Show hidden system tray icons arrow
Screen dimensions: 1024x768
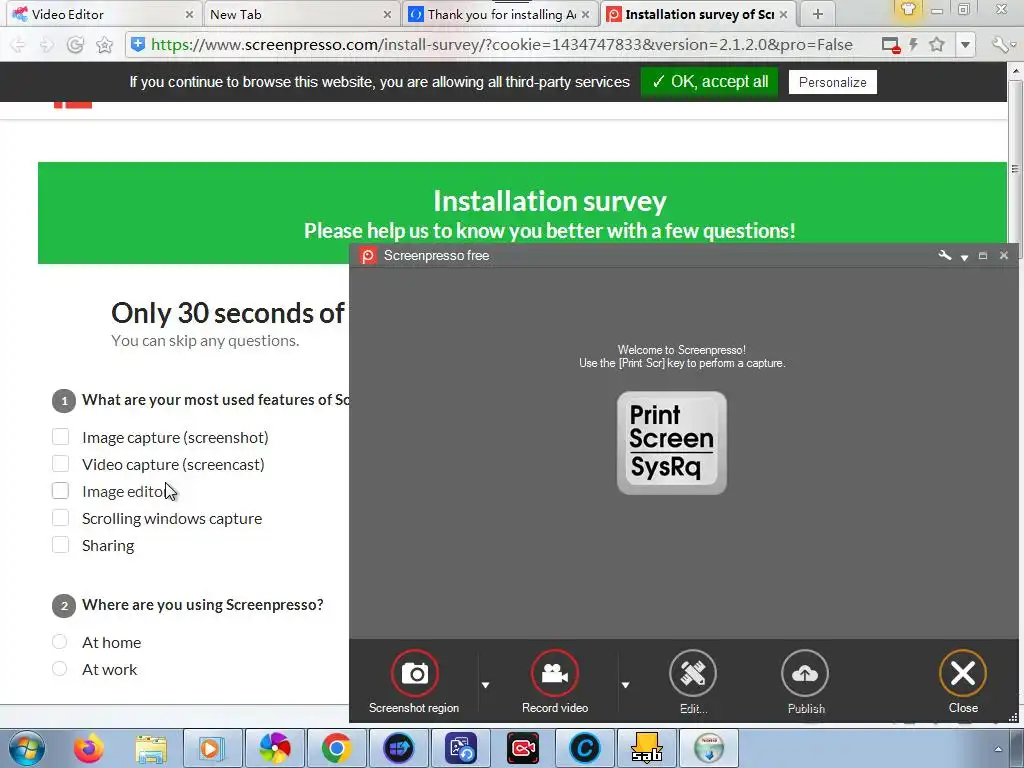point(998,749)
